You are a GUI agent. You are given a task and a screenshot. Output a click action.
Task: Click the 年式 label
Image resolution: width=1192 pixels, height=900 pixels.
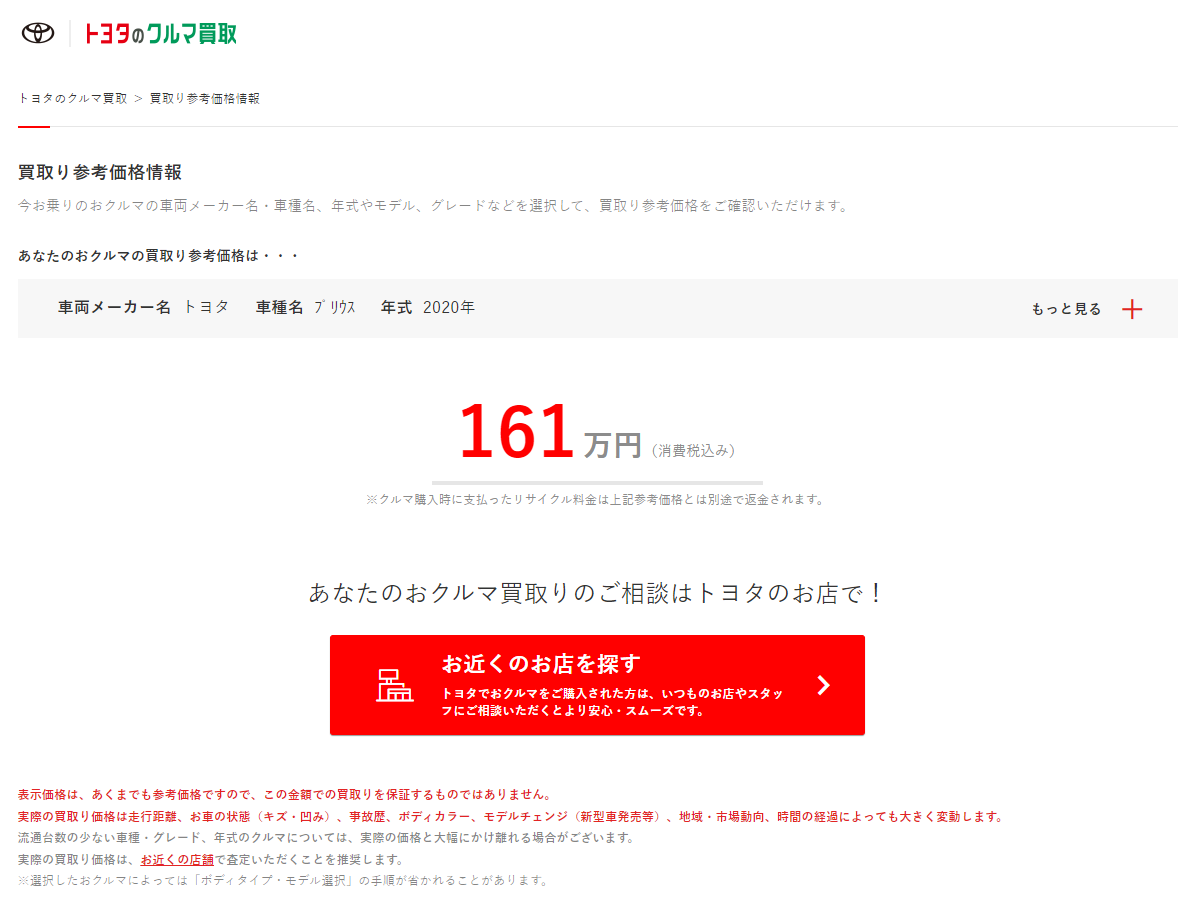396,307
